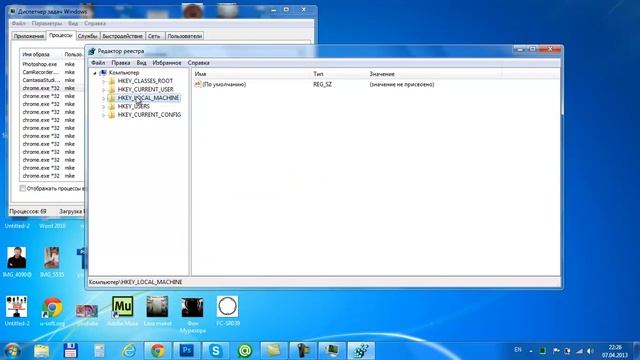
Task: Switch to Photoshop in the taskbar
Action: (x=187, y=351)
